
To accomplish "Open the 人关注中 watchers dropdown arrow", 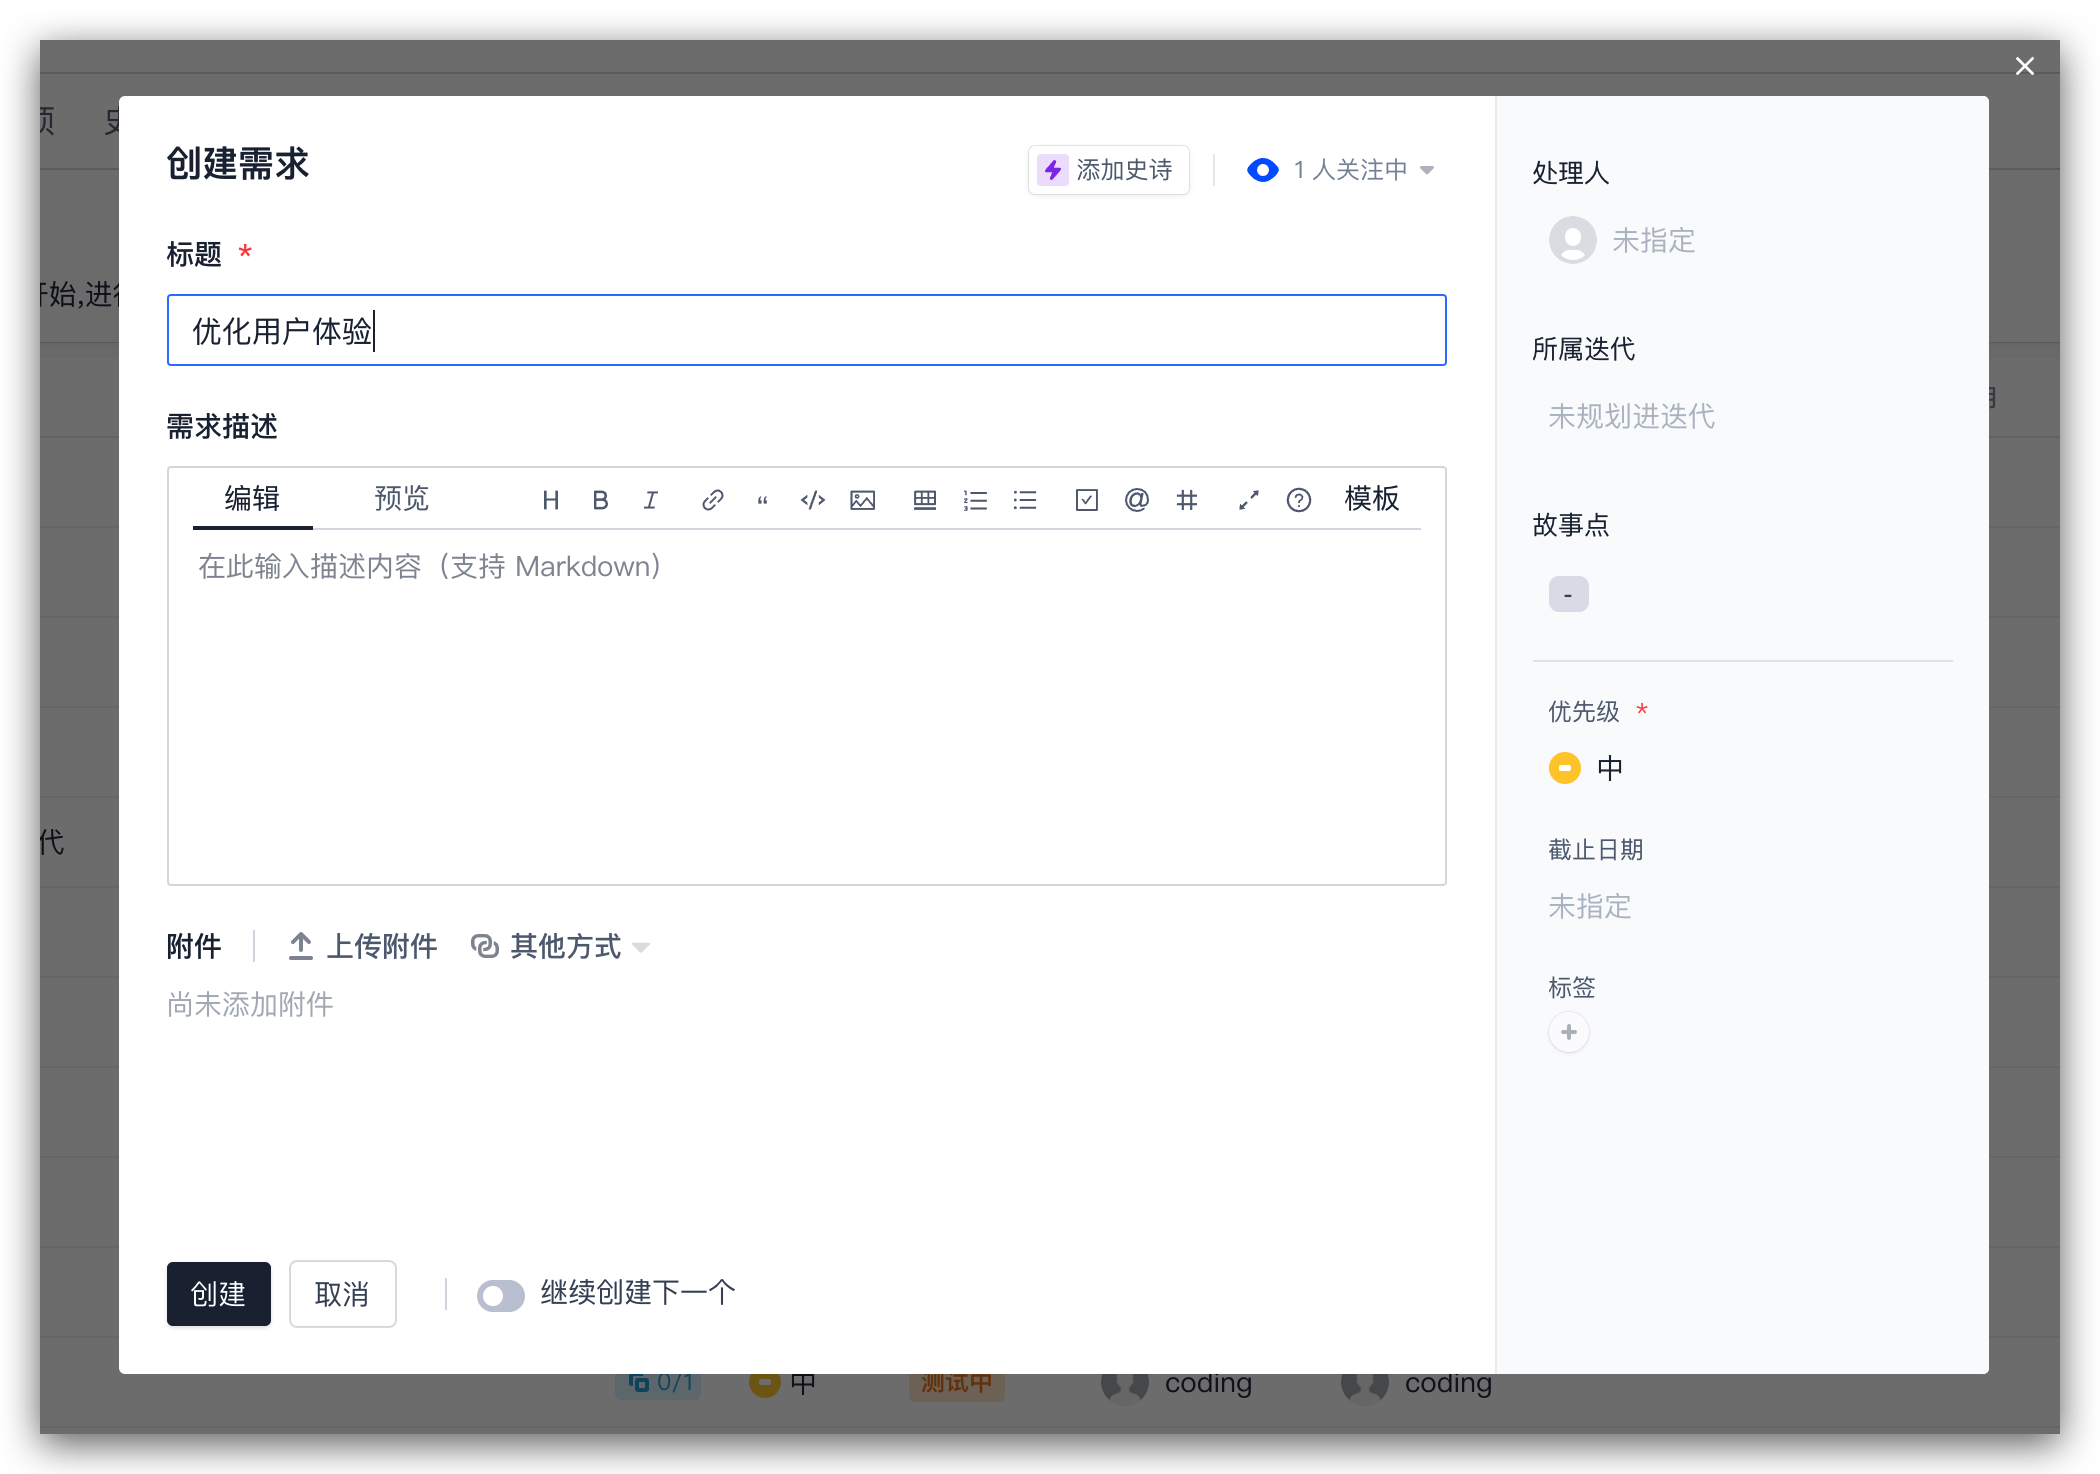I will click(1427, 170).
